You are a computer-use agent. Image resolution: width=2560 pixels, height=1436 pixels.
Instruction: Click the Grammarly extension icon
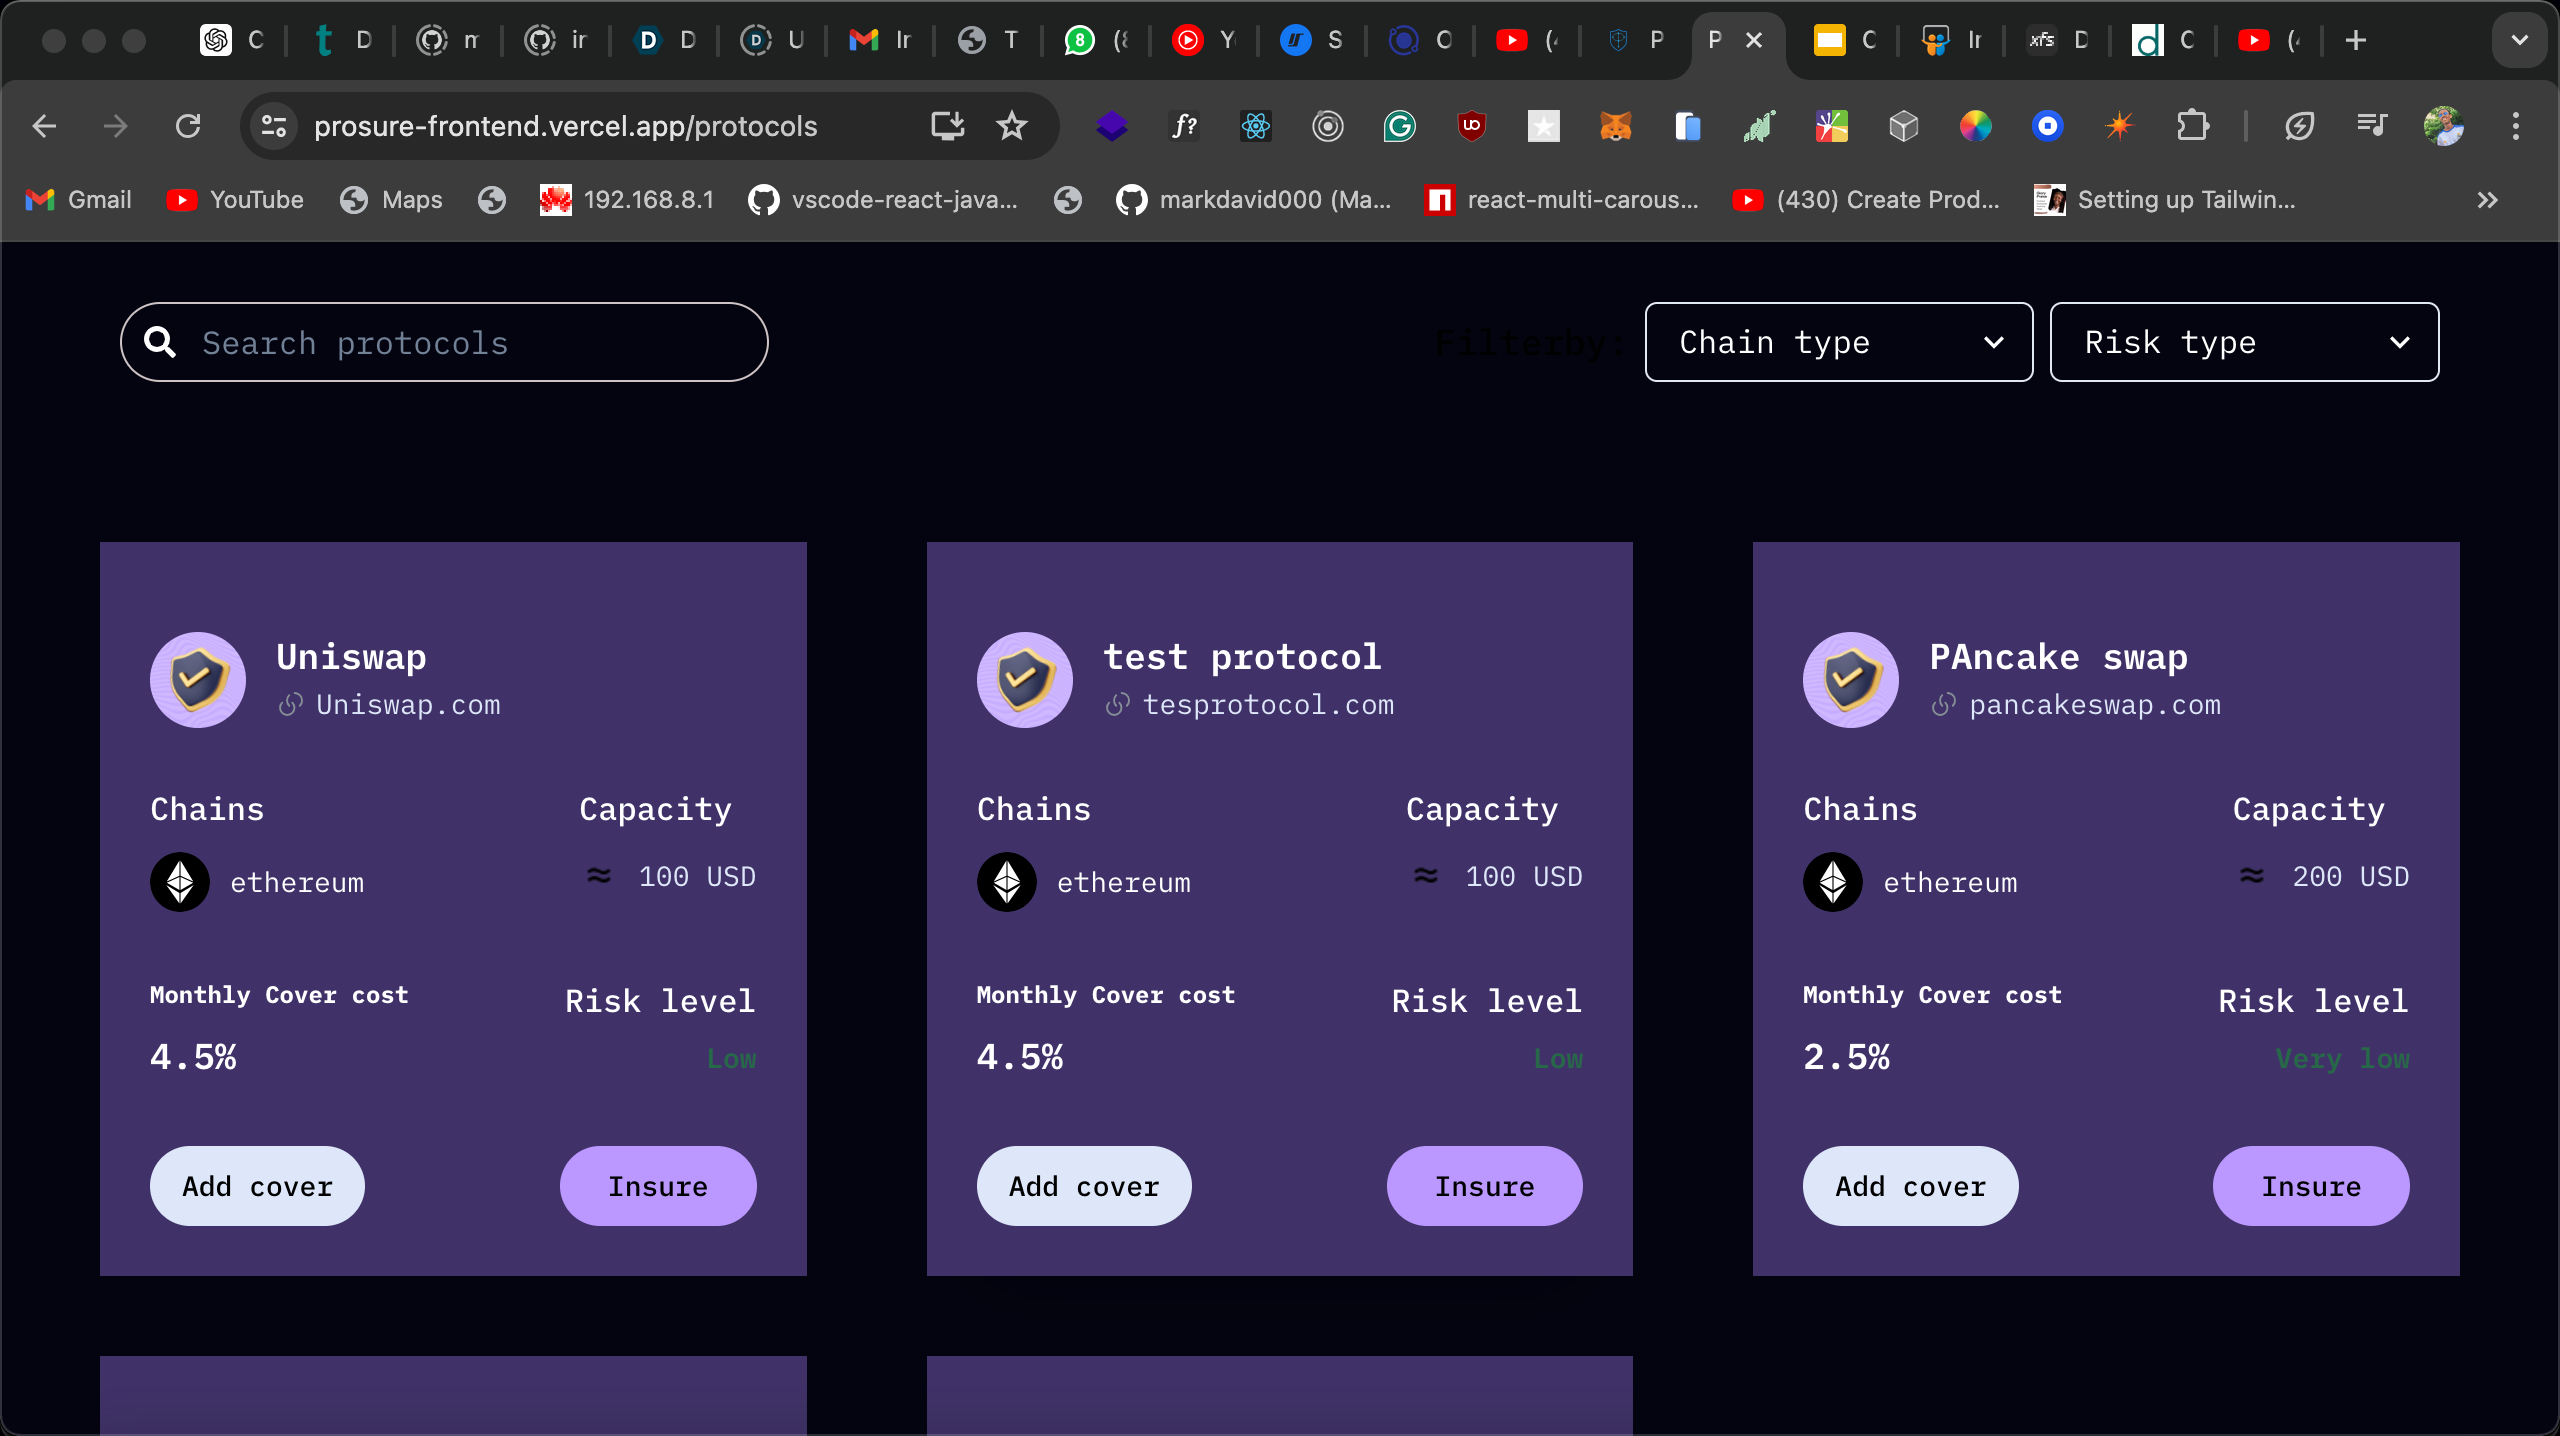tap(1399, 126)
